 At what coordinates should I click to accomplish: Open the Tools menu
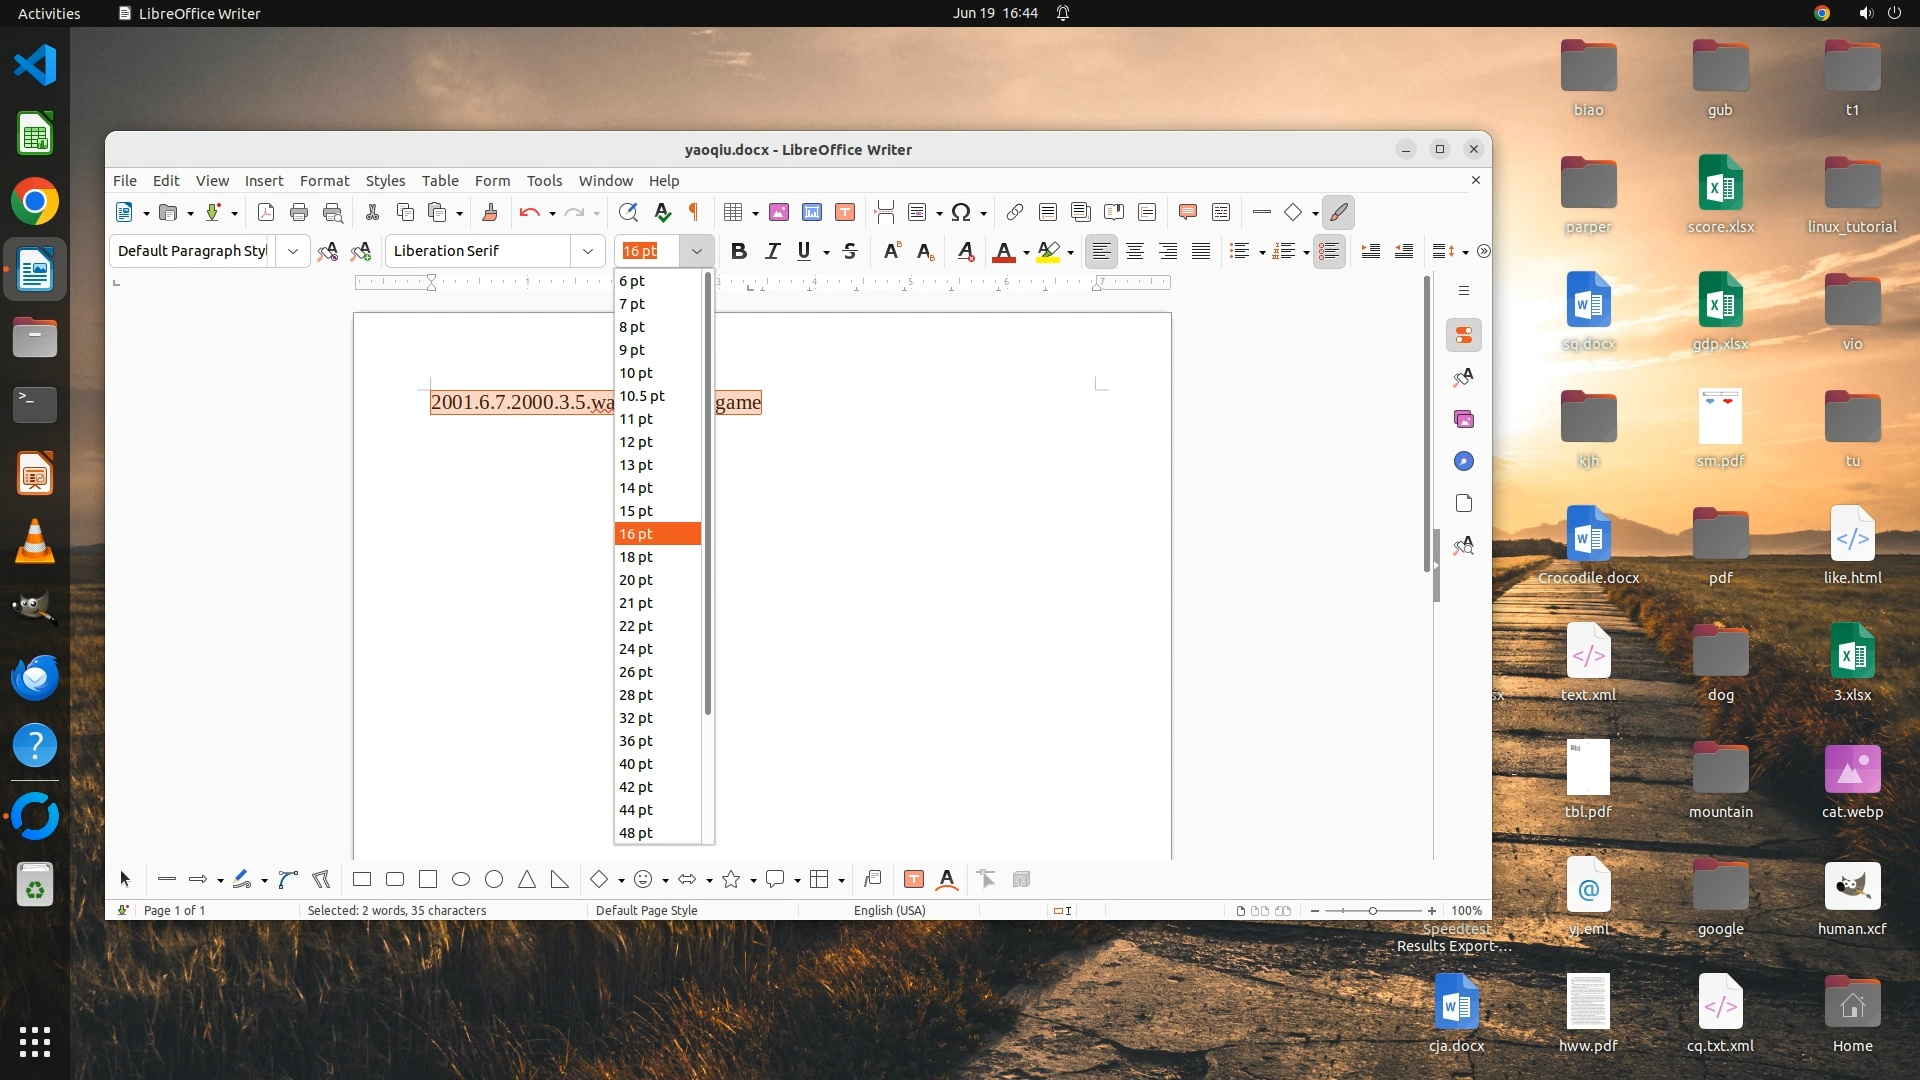pyautogui.click(x=544, y=181)
